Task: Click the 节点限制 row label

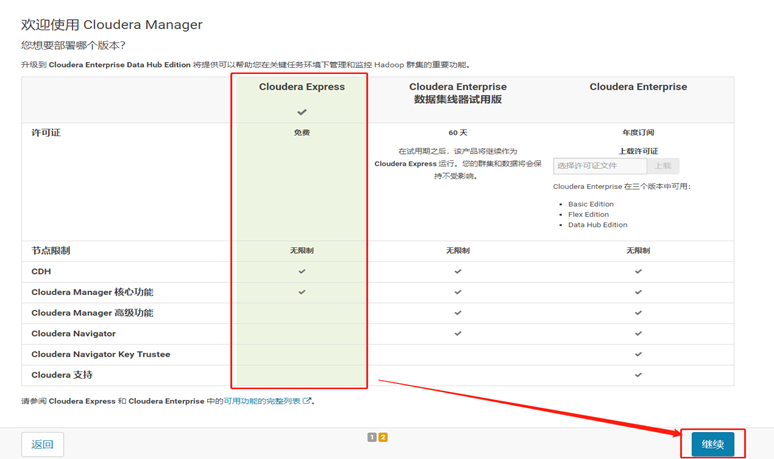Action: [51, 251]
